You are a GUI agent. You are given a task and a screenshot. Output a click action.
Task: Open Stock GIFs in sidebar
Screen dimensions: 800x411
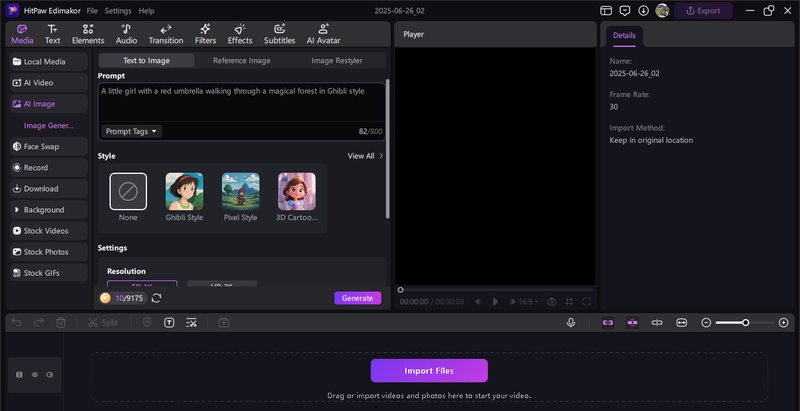pyautogui.click(x=48, y=273)
